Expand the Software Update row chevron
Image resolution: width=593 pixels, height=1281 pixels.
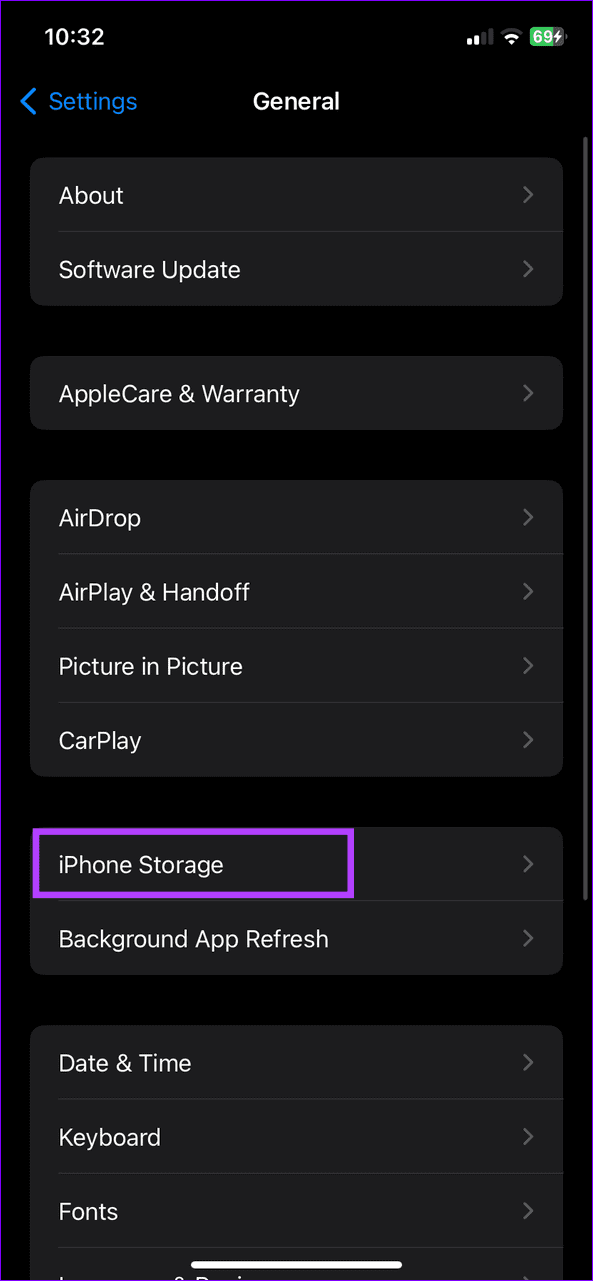click(528, 269)
